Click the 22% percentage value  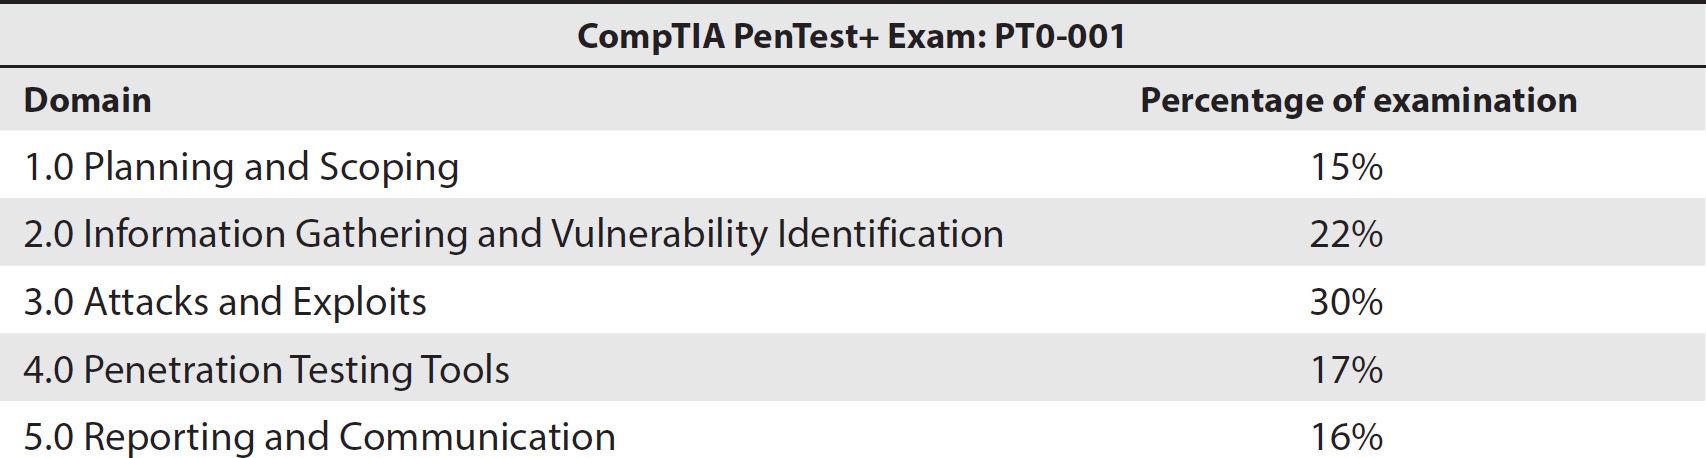(x=1346, y=234)
